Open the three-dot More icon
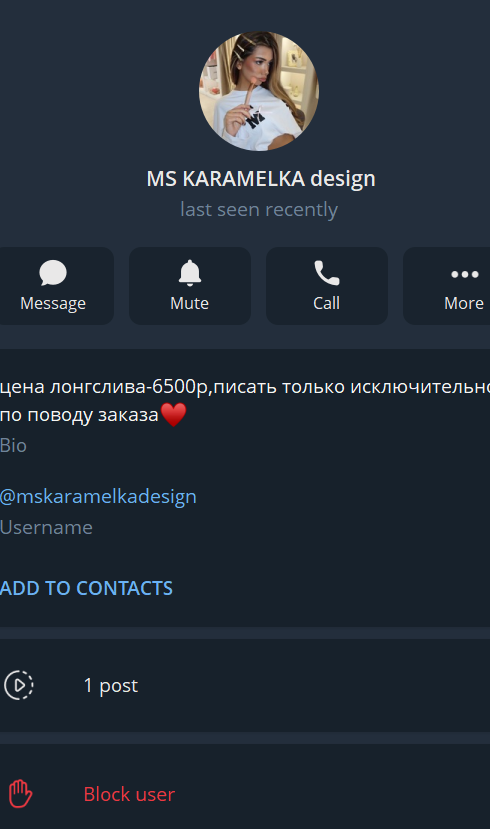This screenshot has height=829, width=490. click(465, 274)
